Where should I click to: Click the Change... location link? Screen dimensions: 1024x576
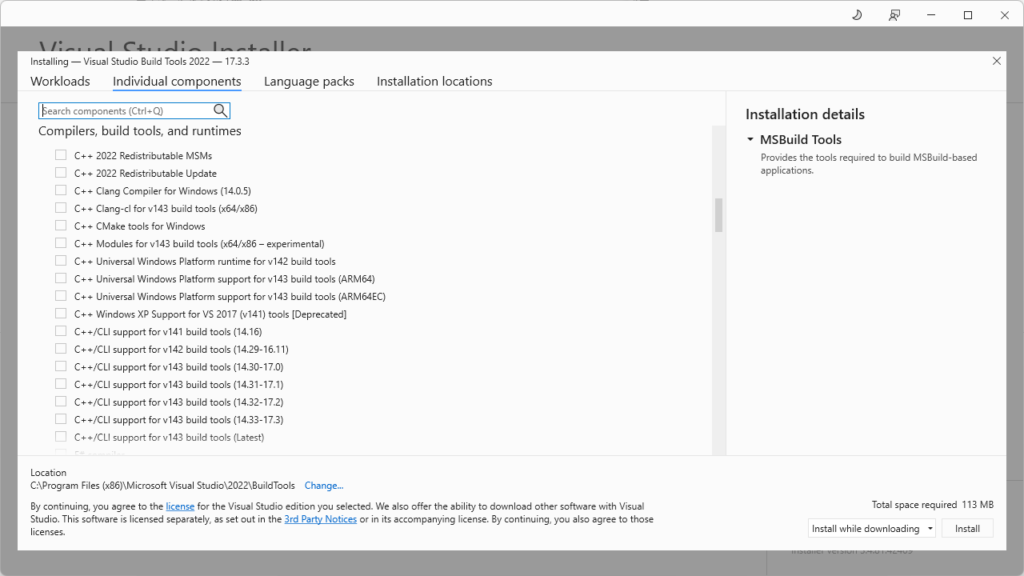coord(324,485)
